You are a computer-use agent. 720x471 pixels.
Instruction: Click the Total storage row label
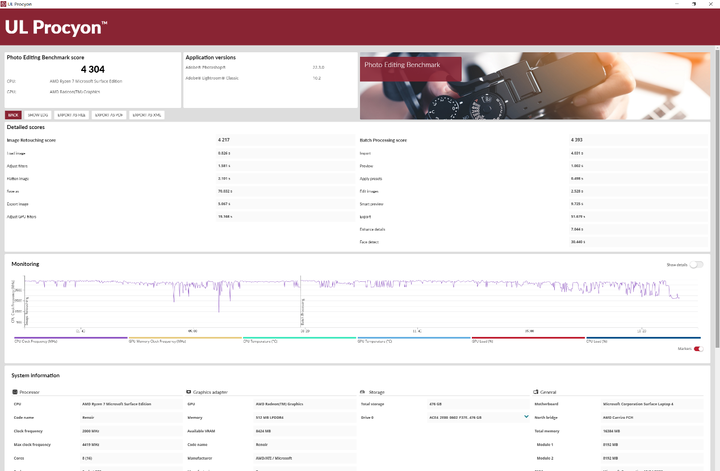pyautogui.click(x=372, y=404)
